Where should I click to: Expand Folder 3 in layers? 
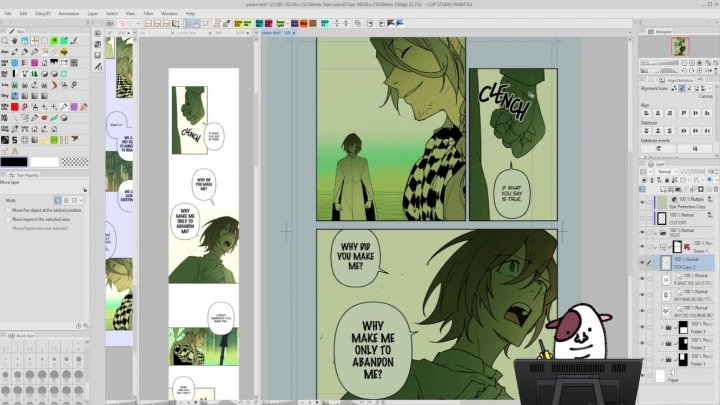click(x=662, y=327)
